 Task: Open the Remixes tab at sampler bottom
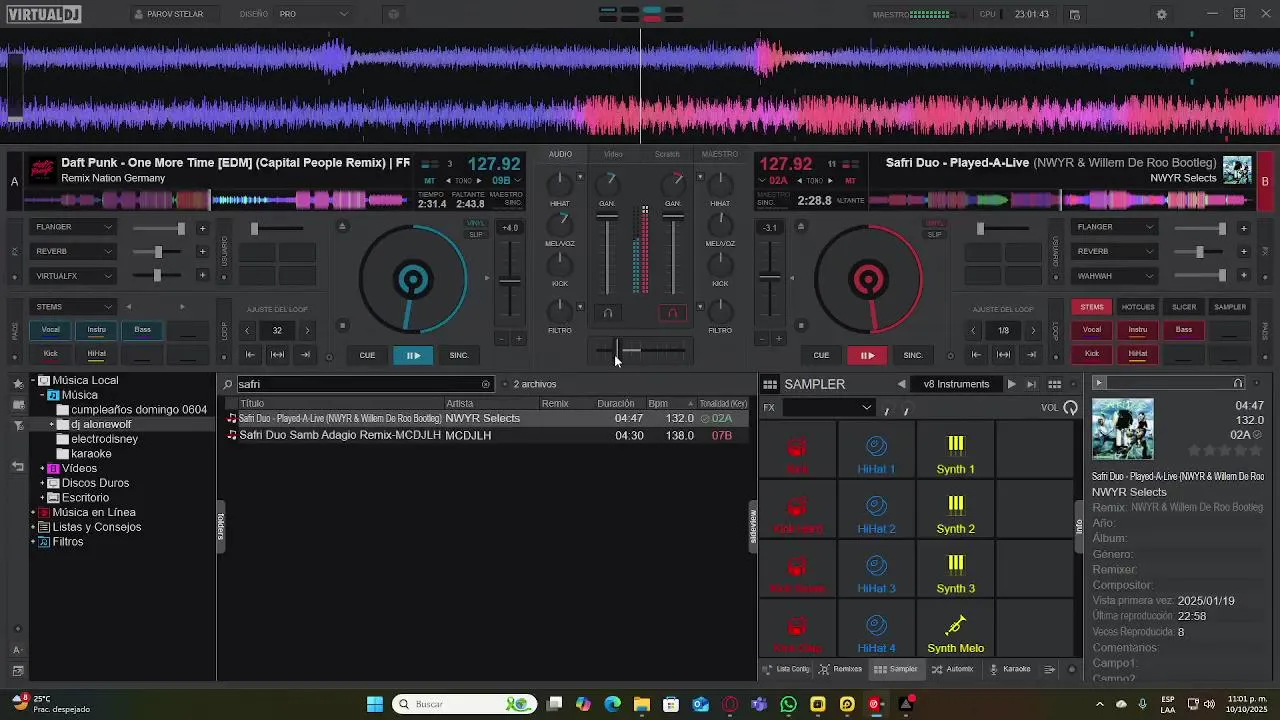[x=840, y=669]
